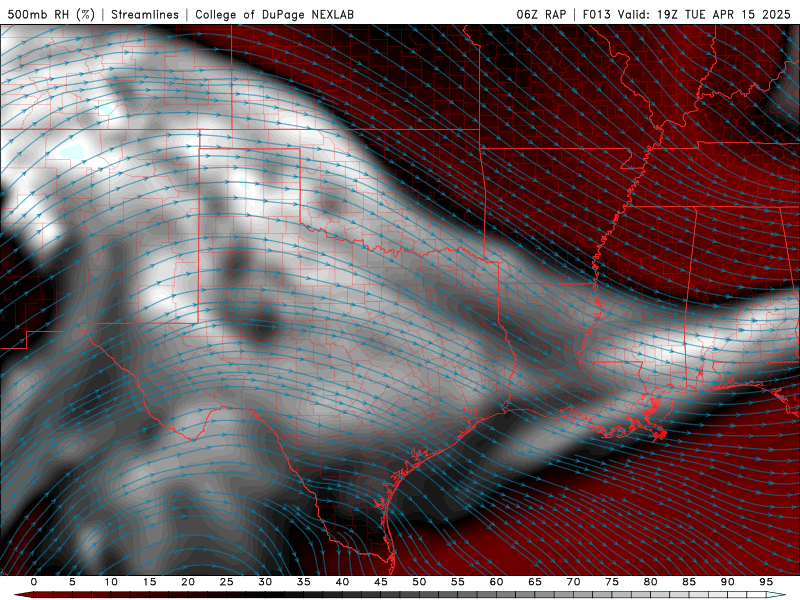Click the colorbar label '5'
The width and height of the screenshot is (800, 600).
point(72,582)
